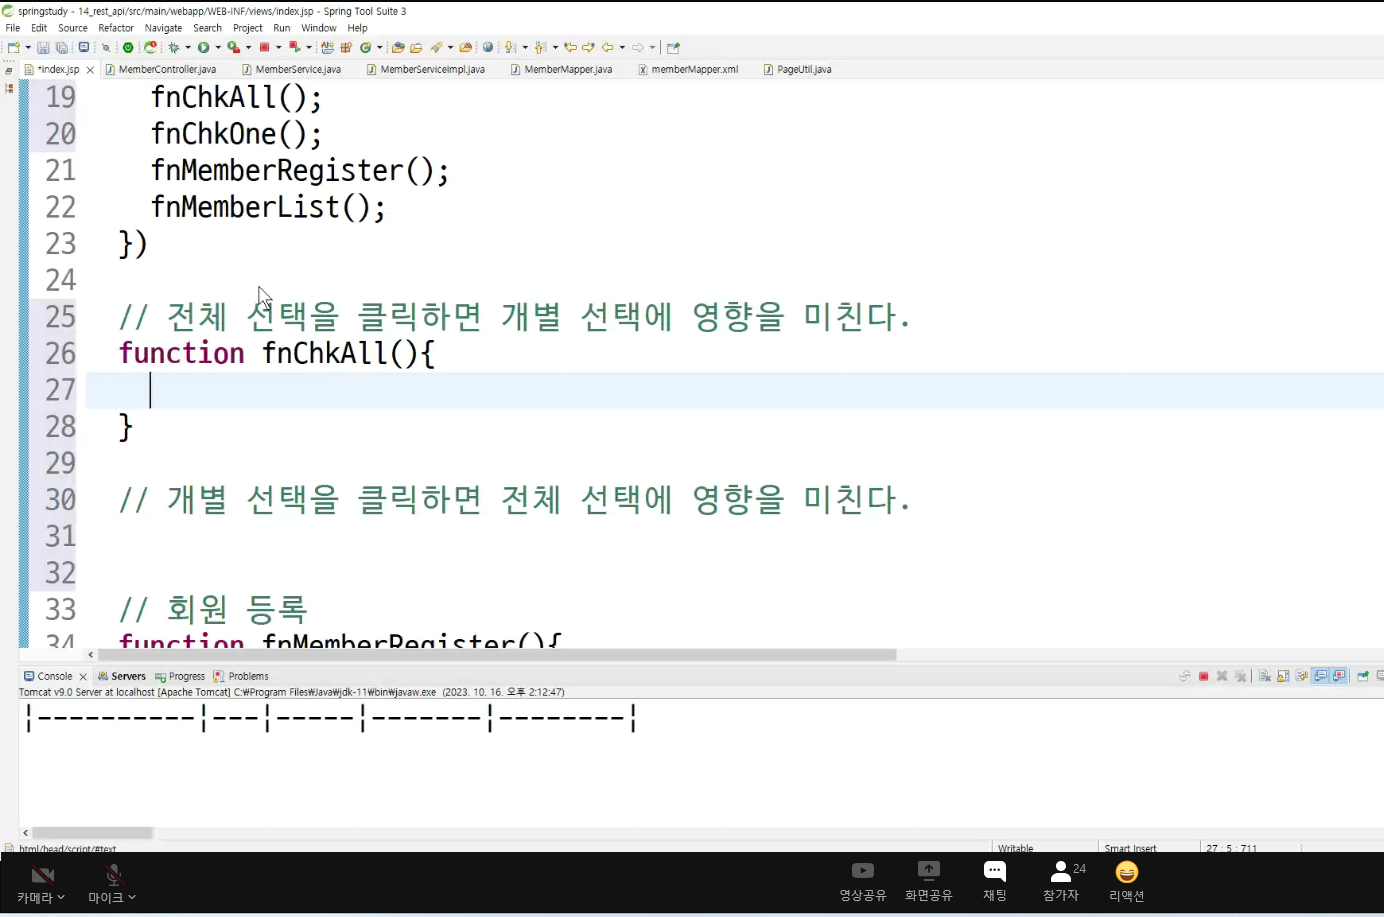Open the Window menu
1384x917 pixels.
pyautogui.click(x=319, y=28)
